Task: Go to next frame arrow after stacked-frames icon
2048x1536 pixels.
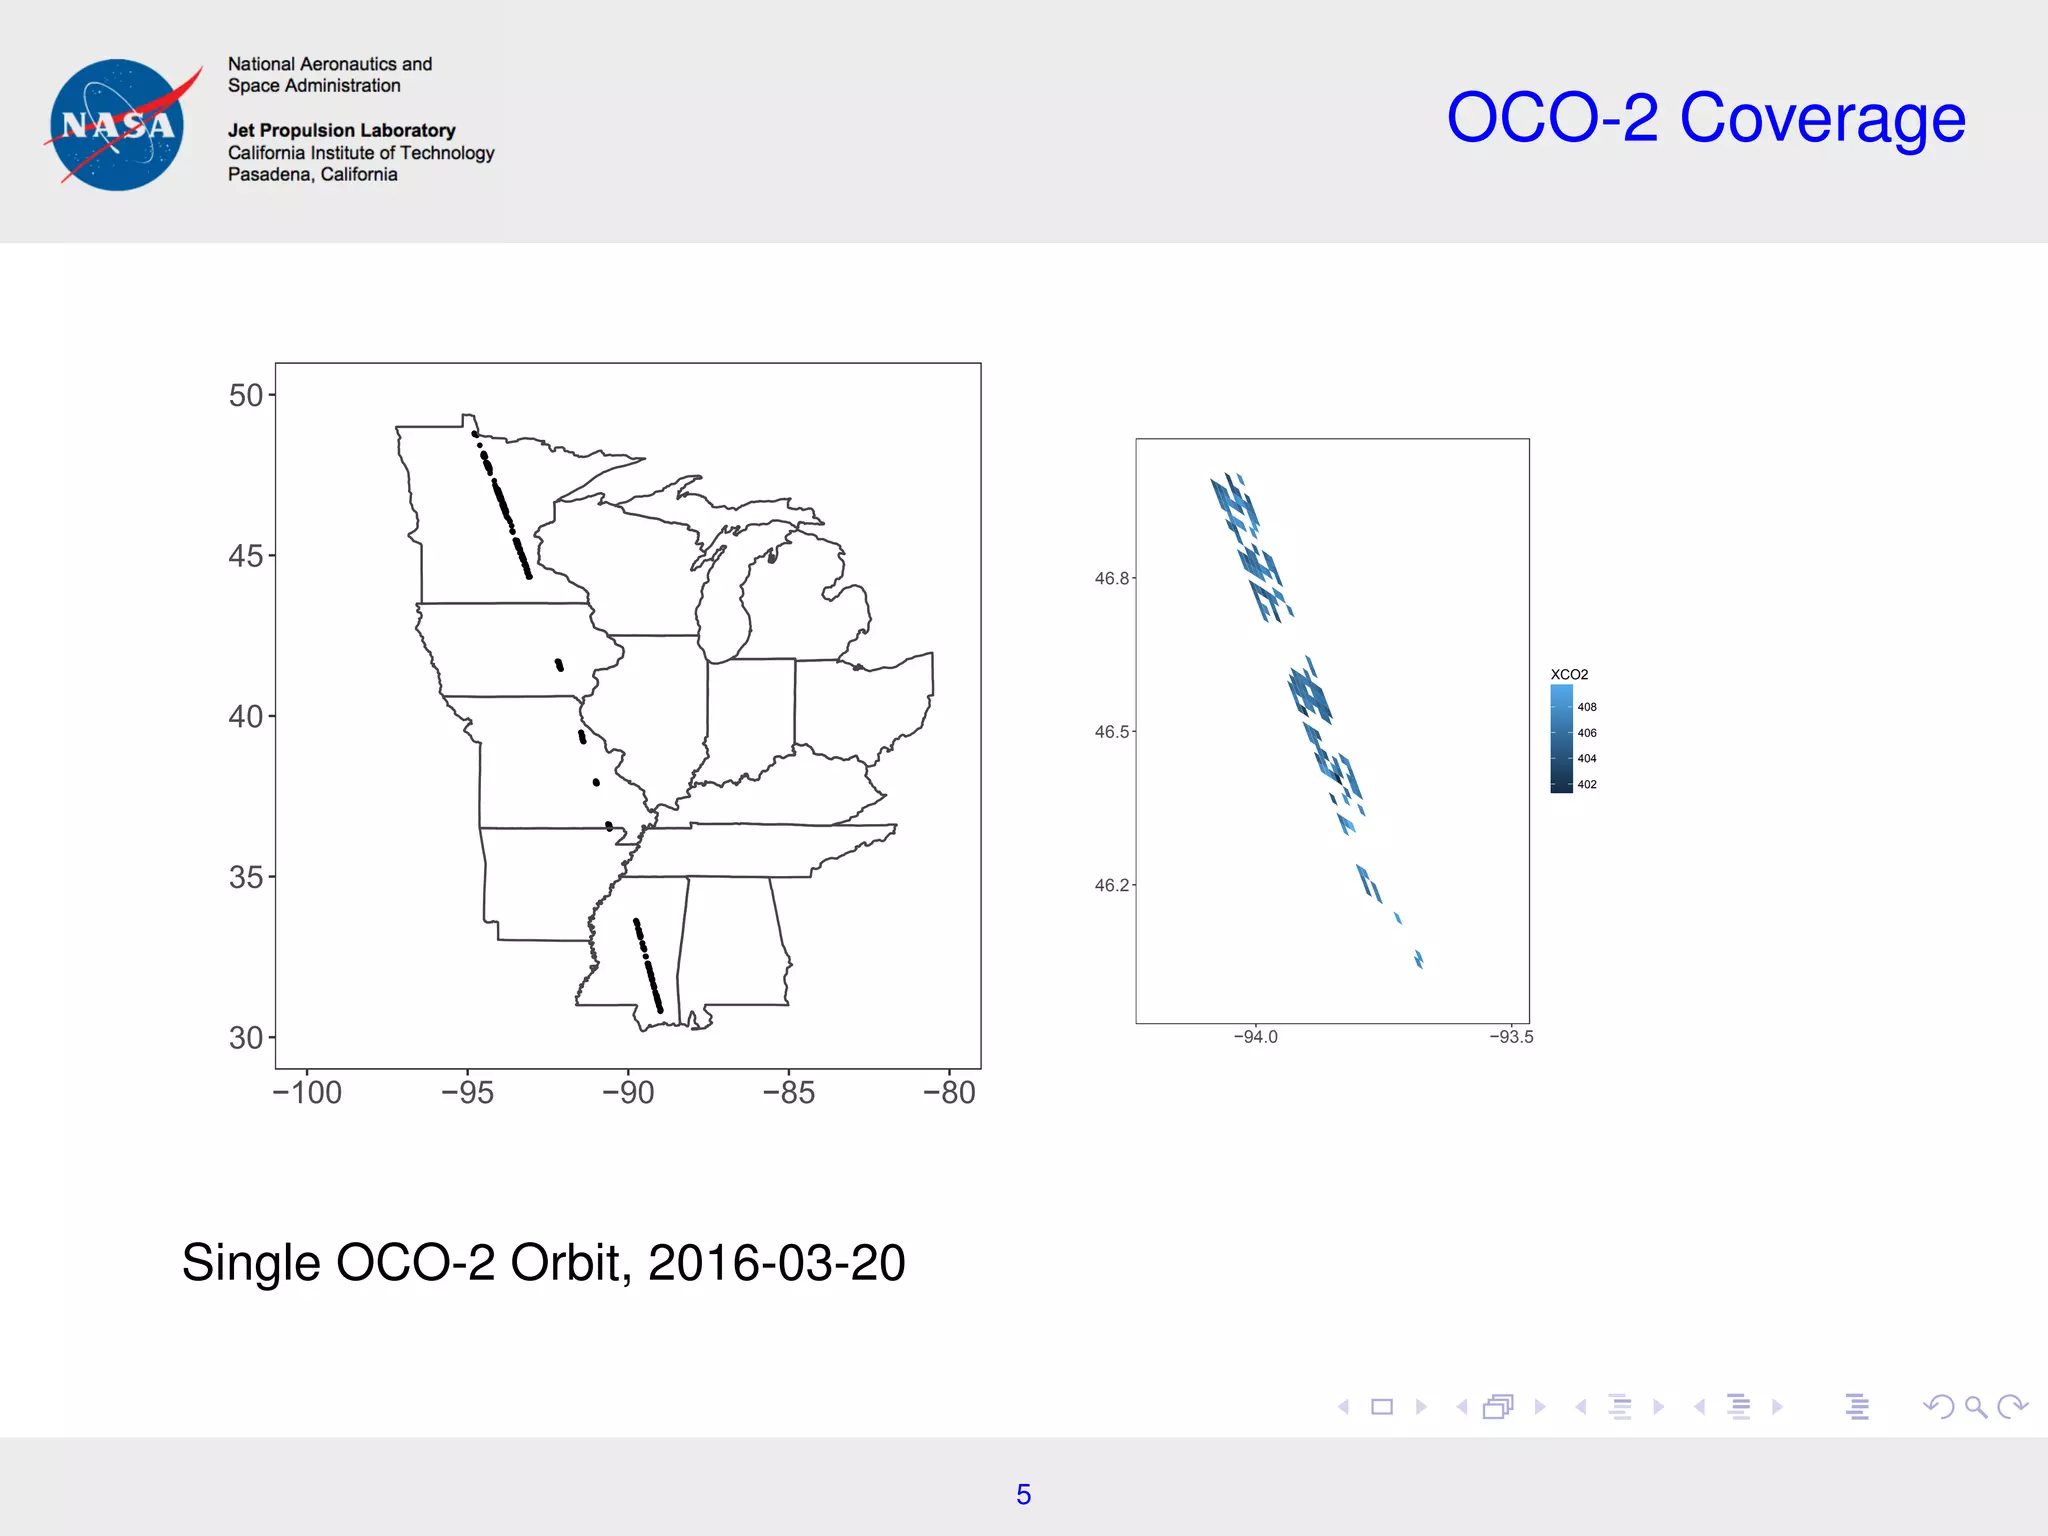Action: point(1540,1407)
